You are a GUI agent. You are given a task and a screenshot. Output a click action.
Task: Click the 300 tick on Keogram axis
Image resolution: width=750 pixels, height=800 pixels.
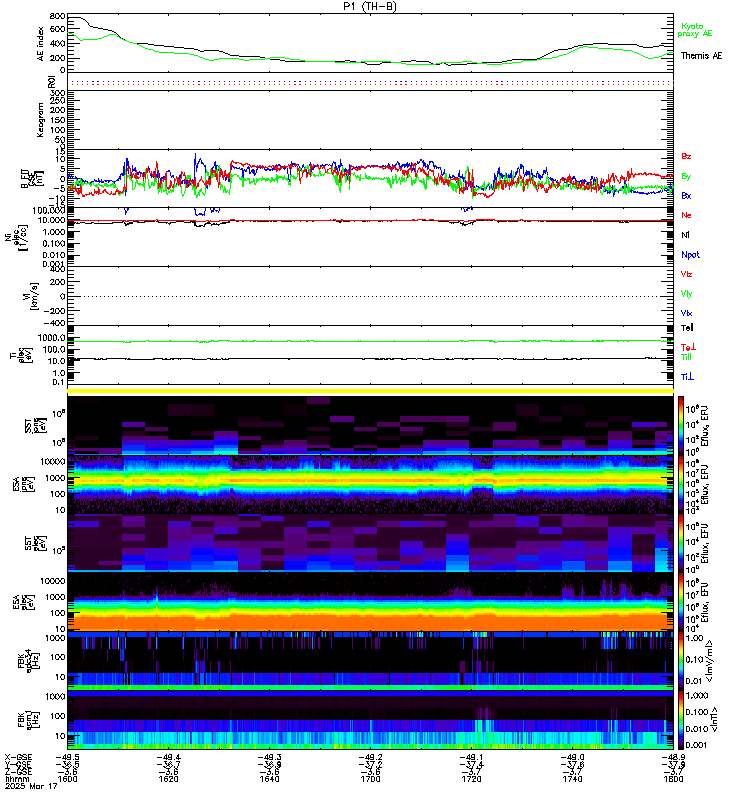click(x=57, y=93)
